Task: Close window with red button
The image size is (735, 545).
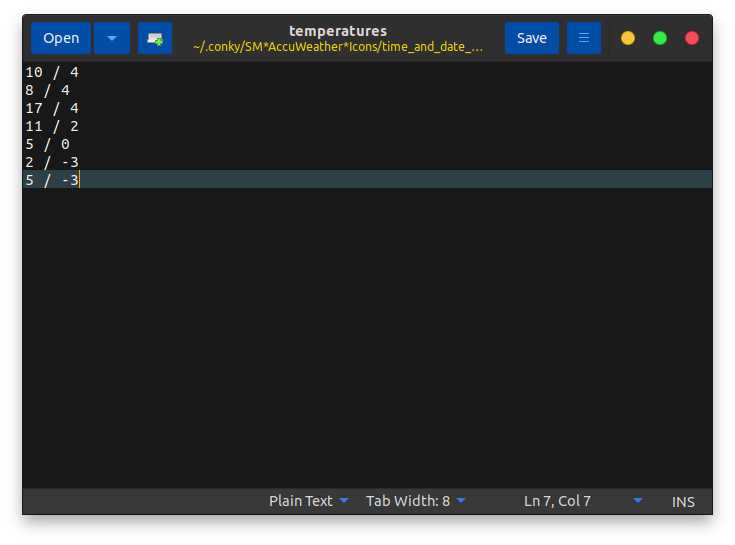Action: coord(692,38)
